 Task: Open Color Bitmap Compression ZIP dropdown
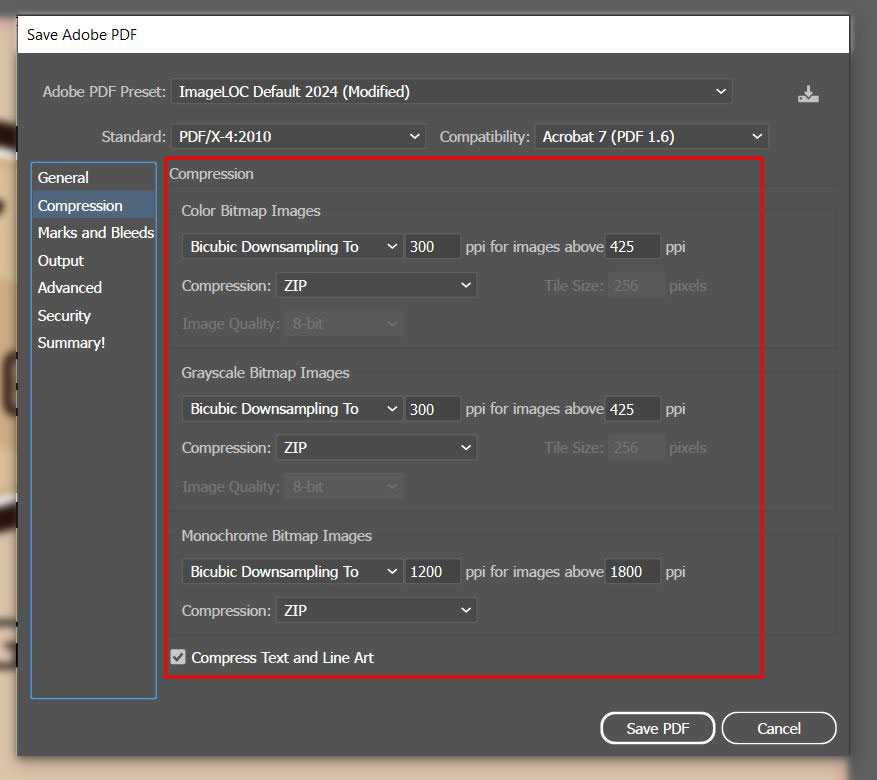376,286
